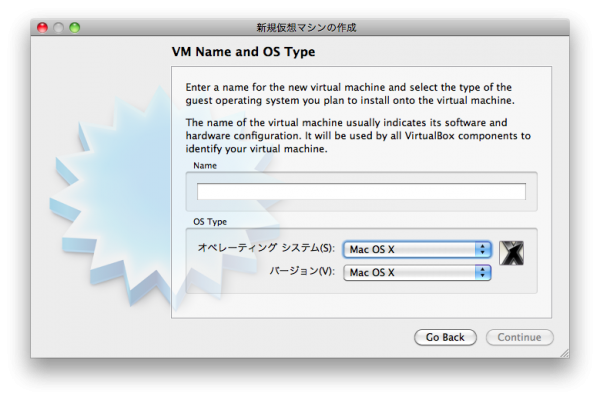This screenshot has width=600, height=400.
Task: Click the VM Name and OS Type heading
Action: point(243,52)
